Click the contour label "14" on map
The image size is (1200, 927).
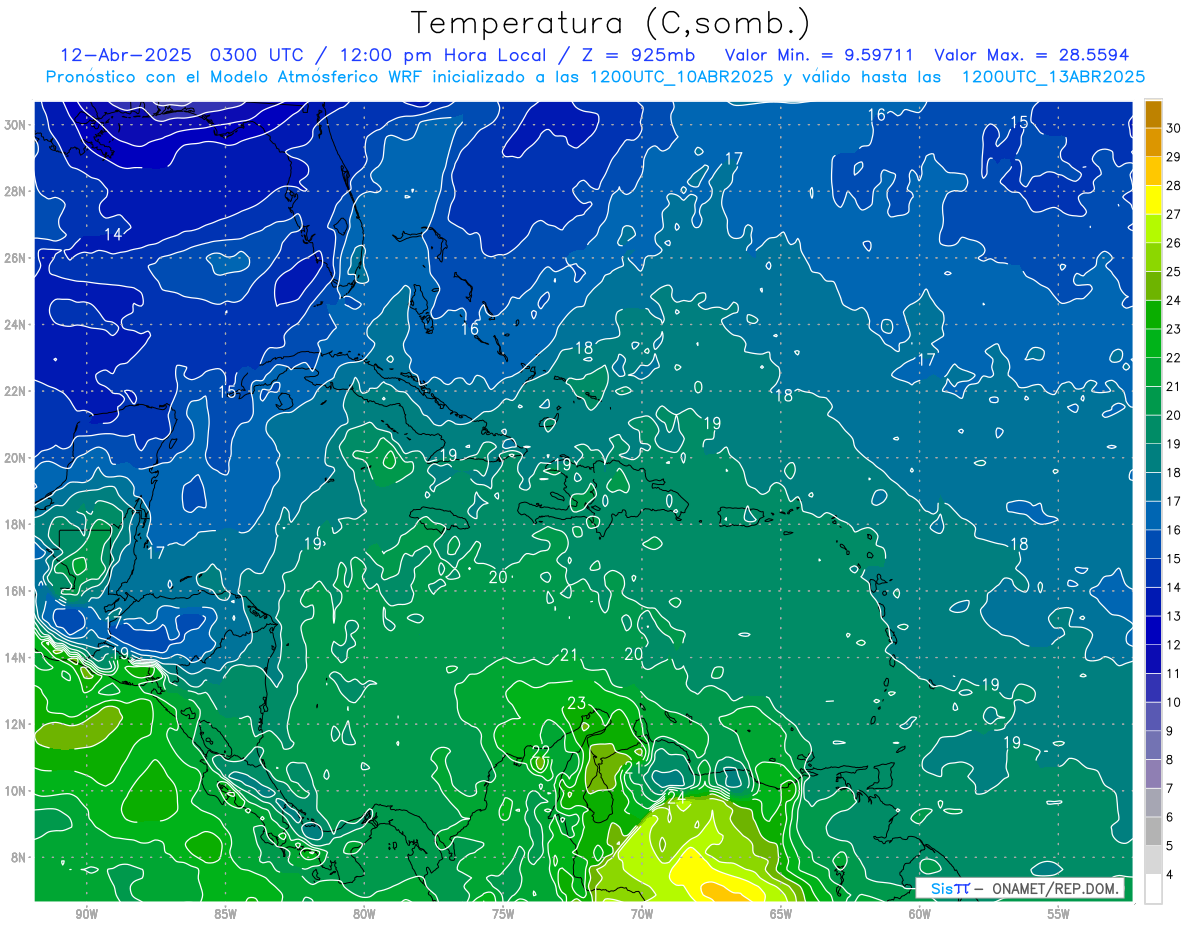coord(113,234)
